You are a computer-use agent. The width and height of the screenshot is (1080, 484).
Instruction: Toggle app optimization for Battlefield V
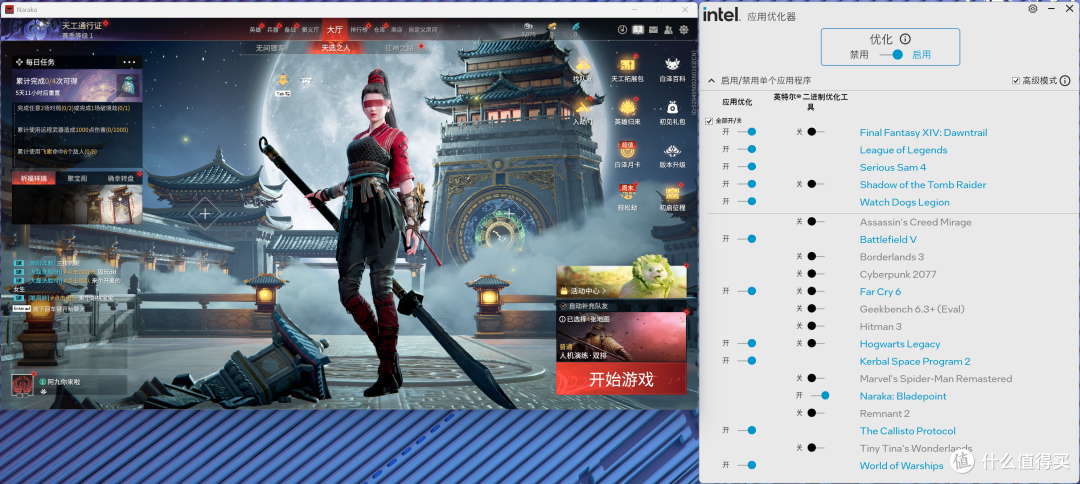(747, 239)
